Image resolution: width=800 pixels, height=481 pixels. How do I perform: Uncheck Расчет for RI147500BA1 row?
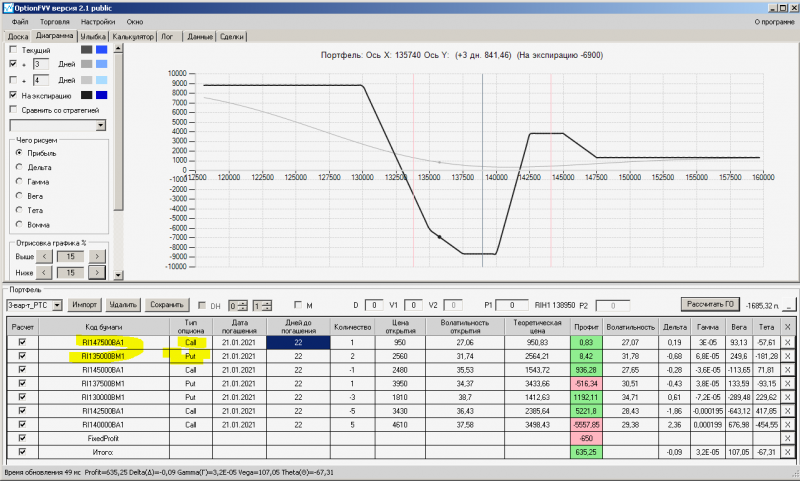(22, 342)
